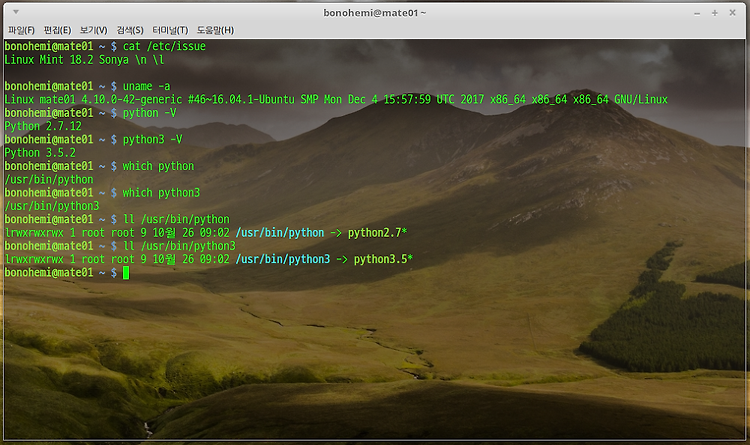
Task: Click the 'python -V' command text
Action: tap(149, 113)
